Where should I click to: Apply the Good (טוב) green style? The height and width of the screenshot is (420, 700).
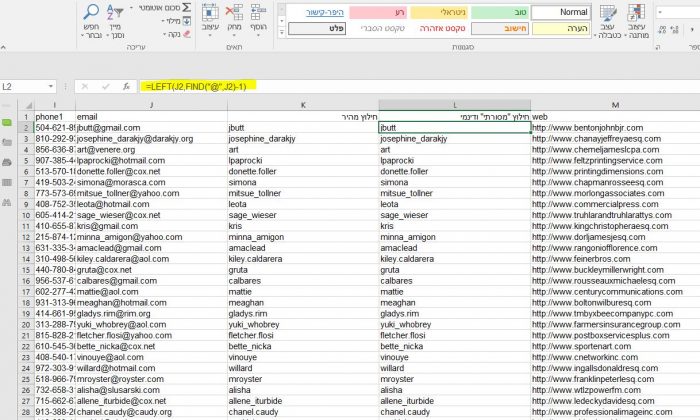500,12
